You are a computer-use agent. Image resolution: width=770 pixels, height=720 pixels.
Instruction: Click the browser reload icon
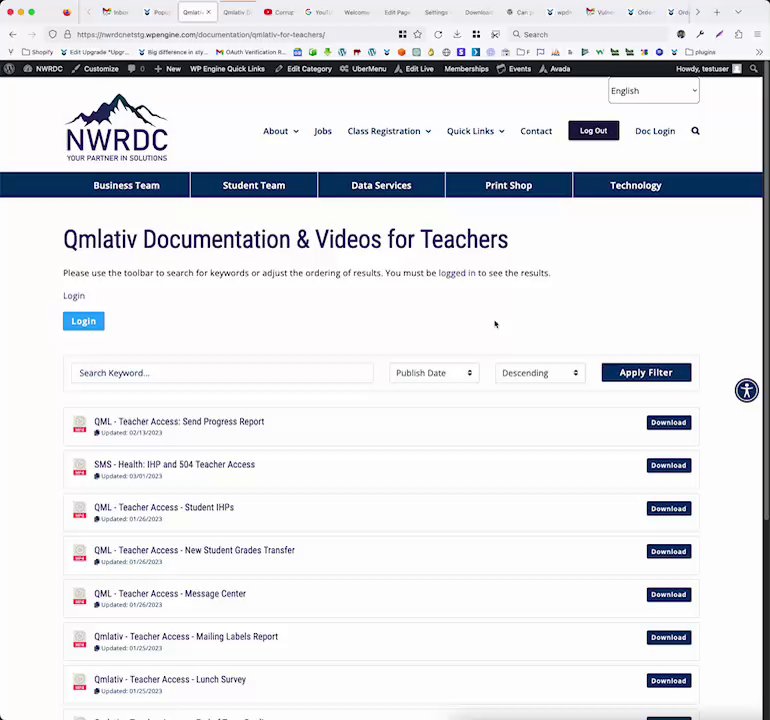tap(438, 34)
